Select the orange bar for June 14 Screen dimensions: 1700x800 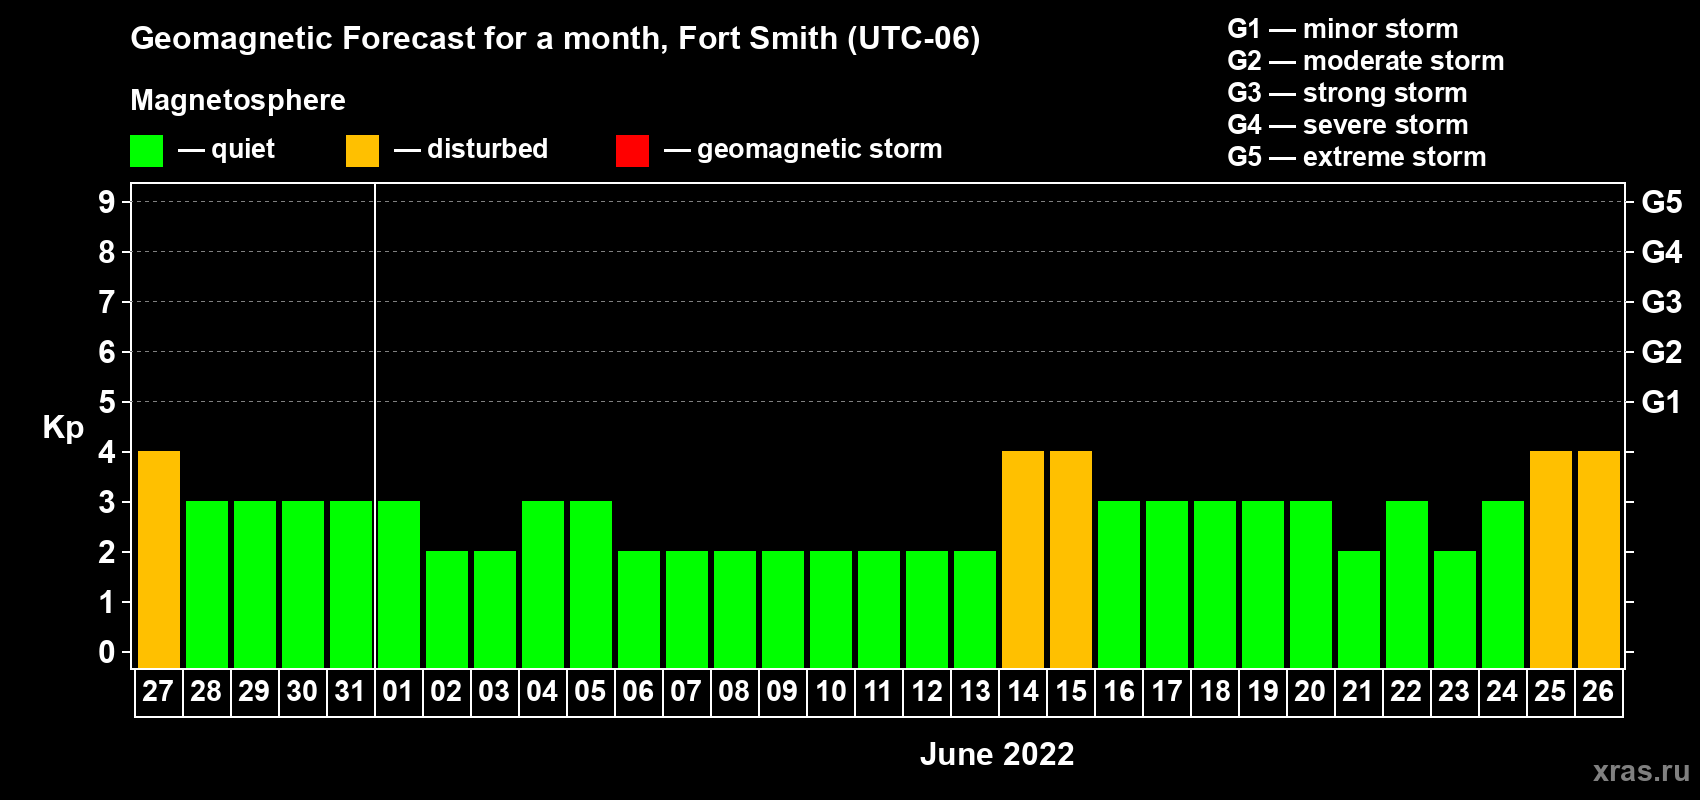[x=1023, y=559]
